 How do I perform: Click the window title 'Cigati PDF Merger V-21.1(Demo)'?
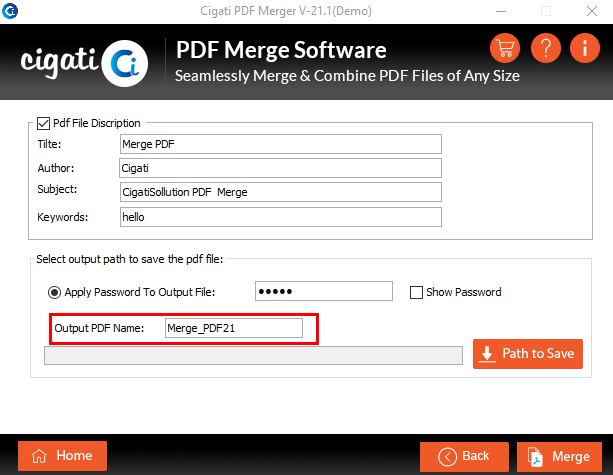[286, 11]
